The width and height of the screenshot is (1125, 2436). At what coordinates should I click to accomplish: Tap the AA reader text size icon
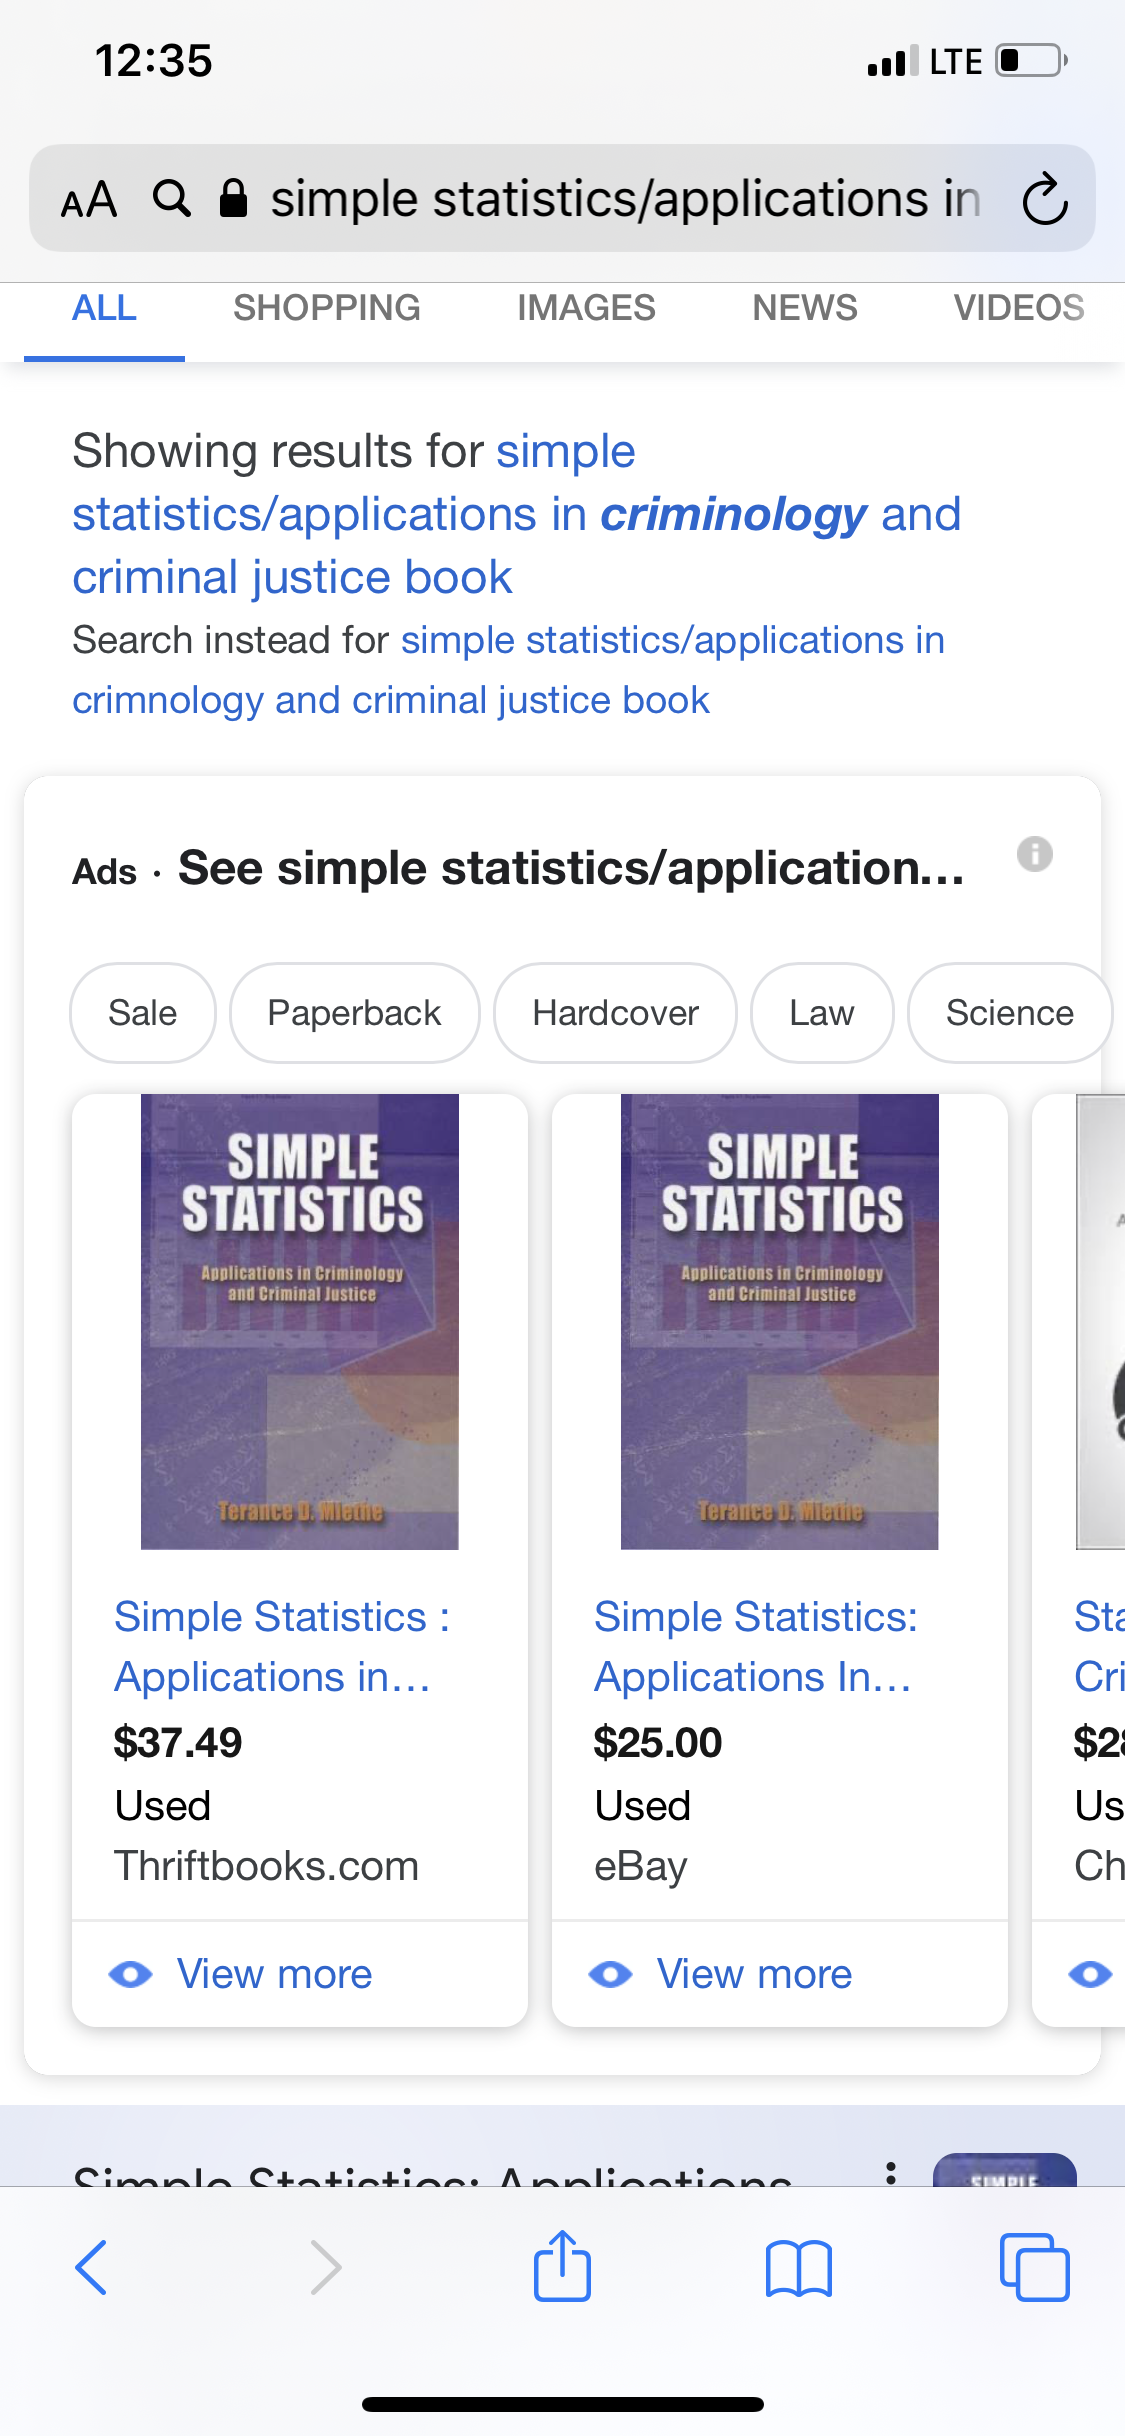(x=89, y=199)
